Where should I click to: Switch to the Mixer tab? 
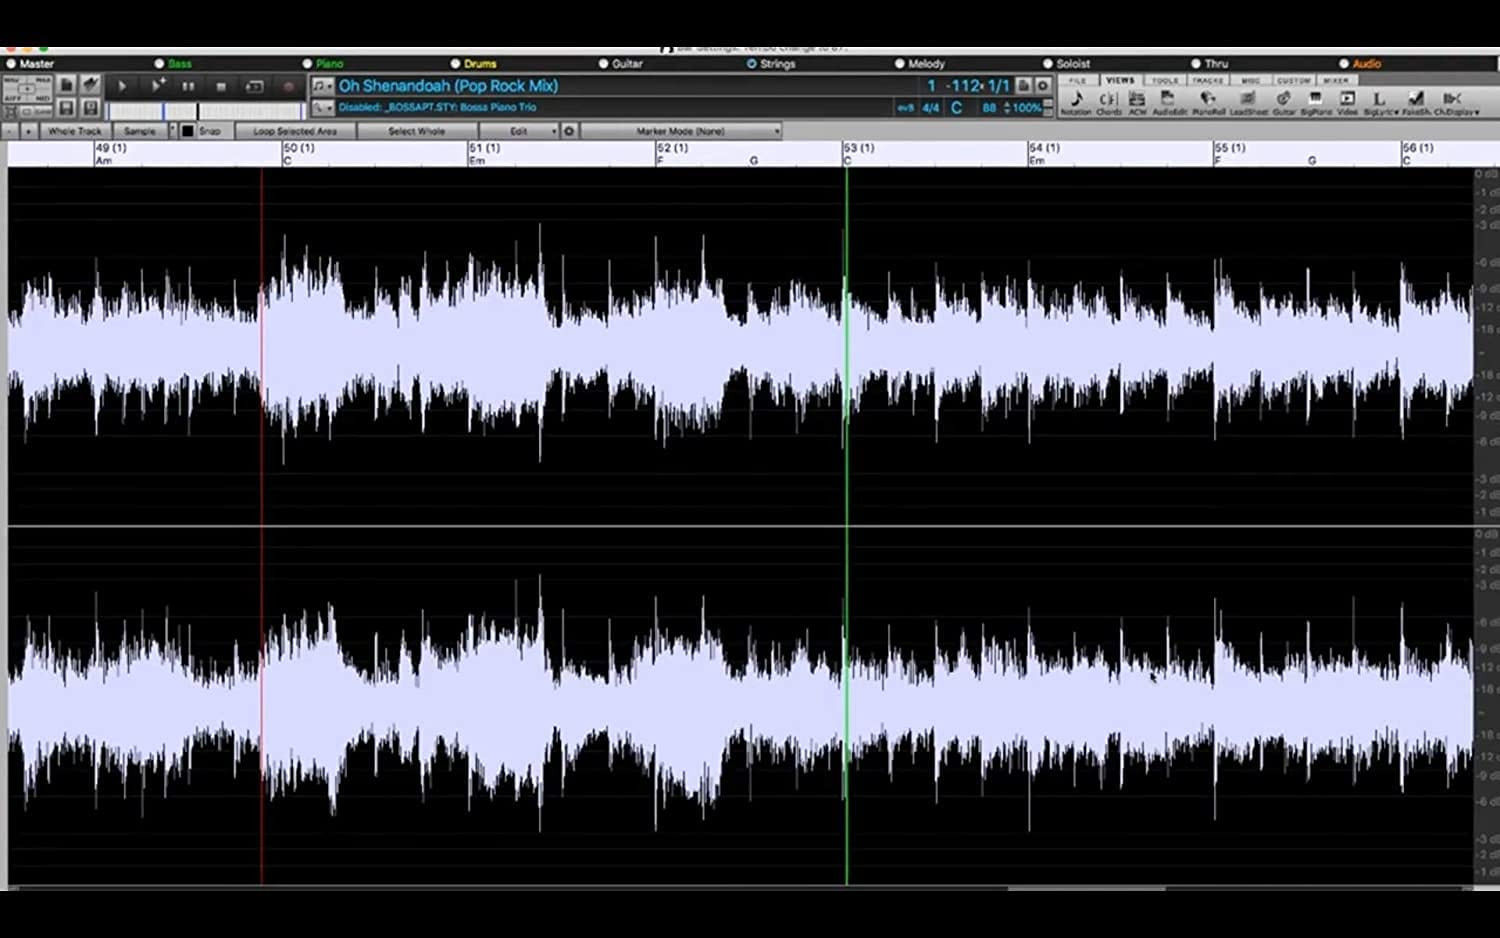pos(1336,80)
